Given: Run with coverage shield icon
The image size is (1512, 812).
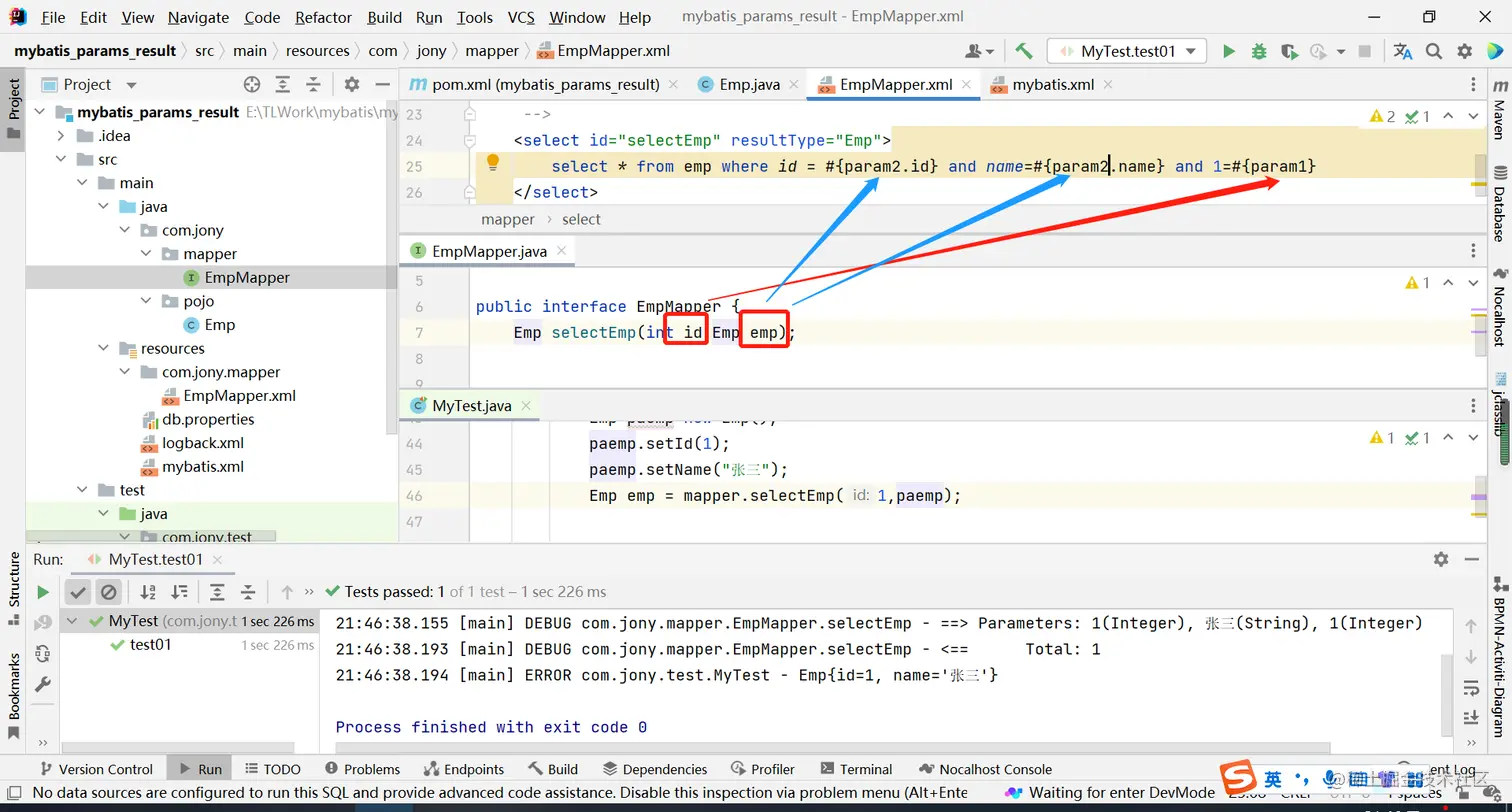Looking at the screenshot, I should click(x=1289, y=51).
